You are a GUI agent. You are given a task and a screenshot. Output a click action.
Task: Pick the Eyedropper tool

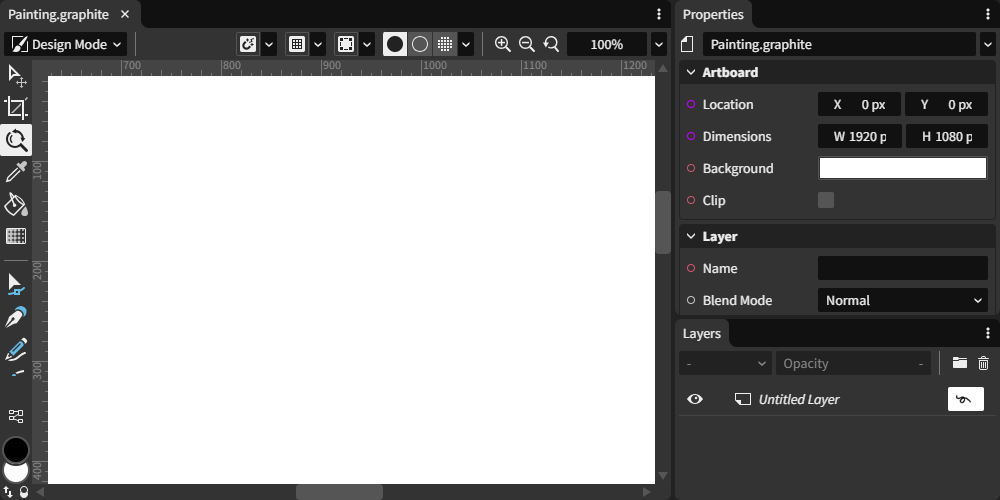pos(16,172)
